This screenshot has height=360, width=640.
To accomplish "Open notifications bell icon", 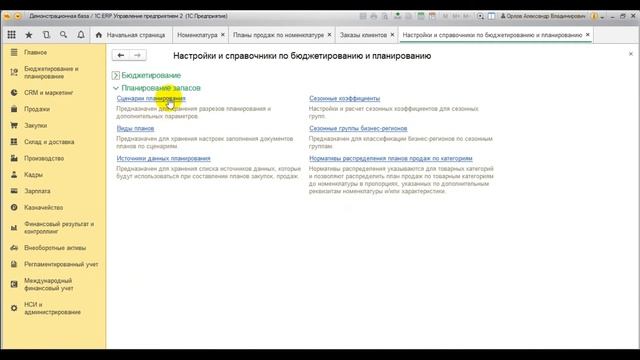I will tap(81, 35).
